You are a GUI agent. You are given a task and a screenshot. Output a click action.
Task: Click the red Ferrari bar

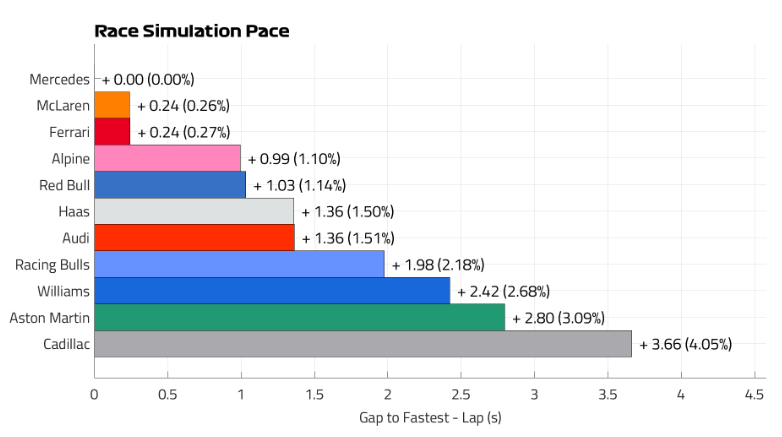[x=112, y=131]
